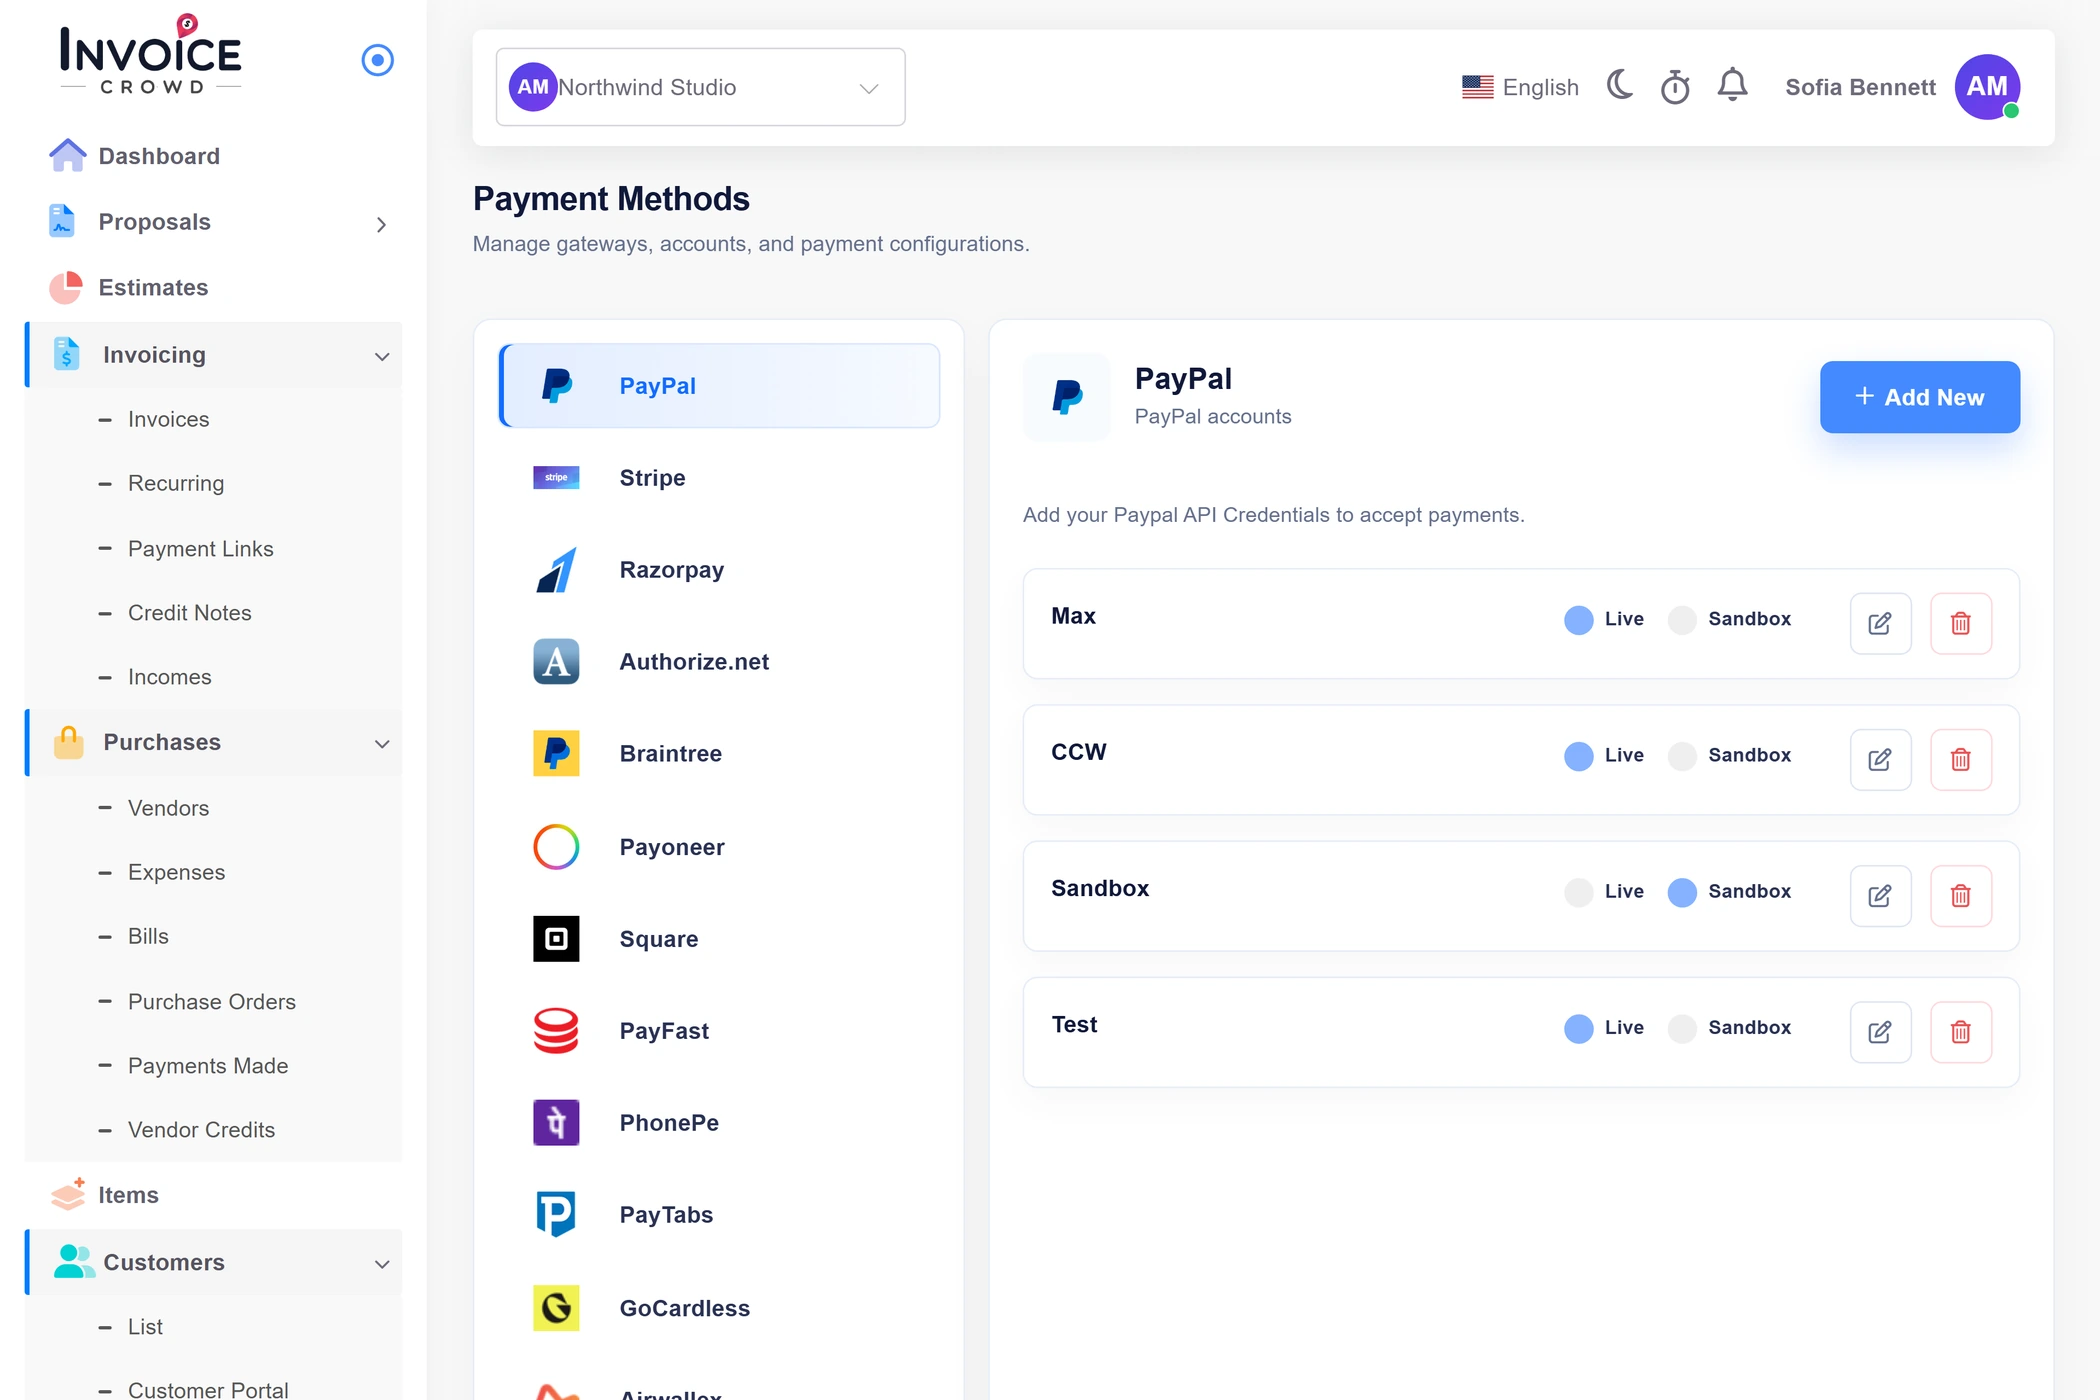Click the Estimates pie chart icon

(x=66, y=287)
